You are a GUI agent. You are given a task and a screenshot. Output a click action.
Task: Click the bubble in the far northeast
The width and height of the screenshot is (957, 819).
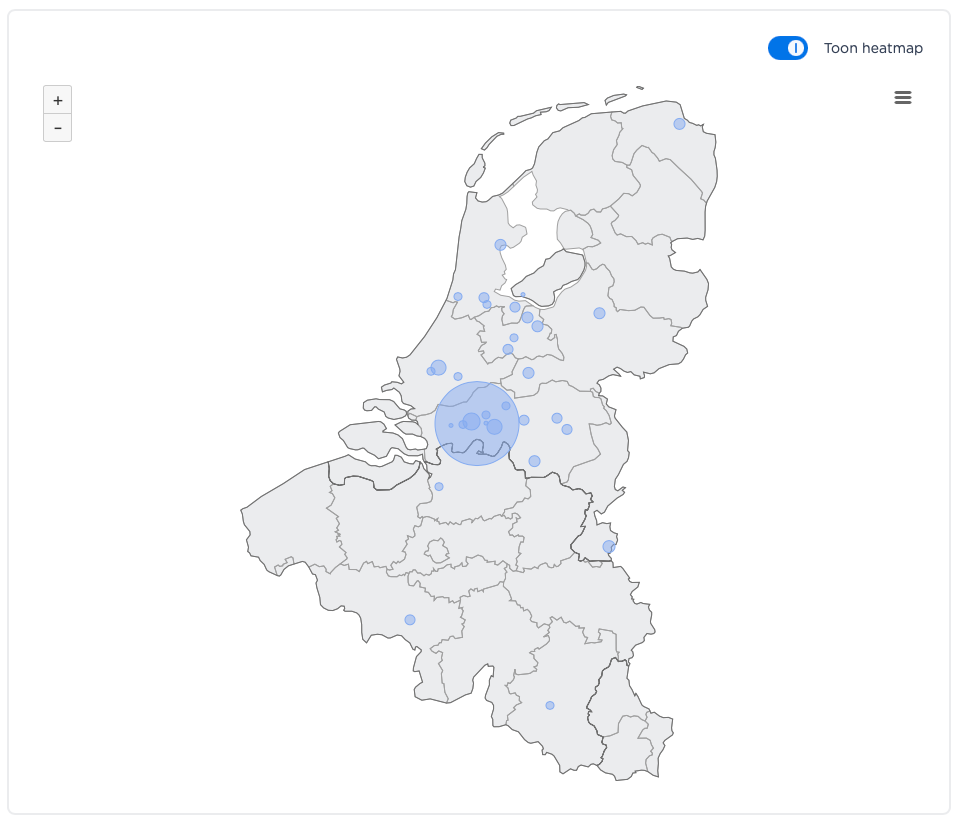point(680,124)
